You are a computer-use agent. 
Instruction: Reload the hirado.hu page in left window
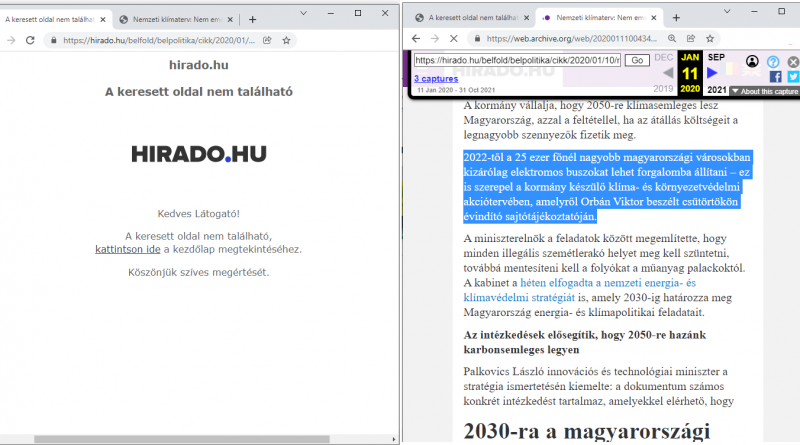[30, 40]
